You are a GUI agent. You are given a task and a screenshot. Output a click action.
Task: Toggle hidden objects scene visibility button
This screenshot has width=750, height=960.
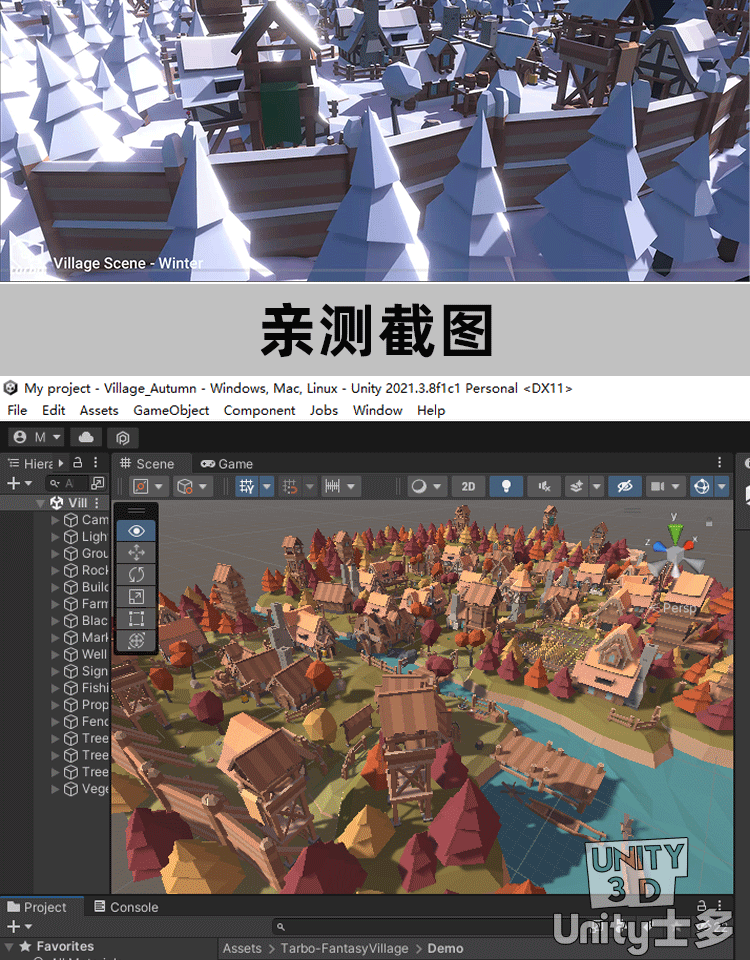click(624, 486)
